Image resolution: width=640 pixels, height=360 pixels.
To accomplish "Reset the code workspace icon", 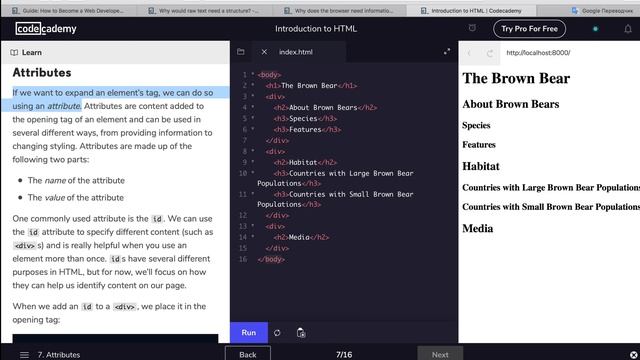I will pyautogui.click(x=277, y=333).
